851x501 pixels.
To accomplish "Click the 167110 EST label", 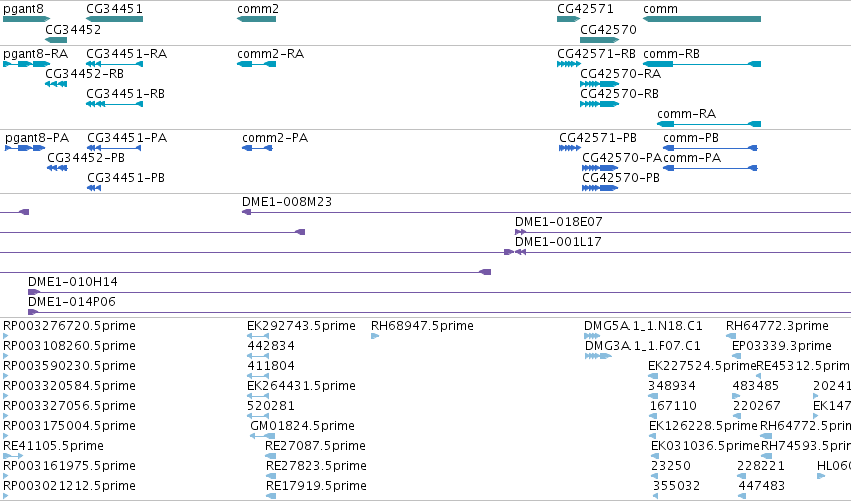I will click(x=673, y=406).
